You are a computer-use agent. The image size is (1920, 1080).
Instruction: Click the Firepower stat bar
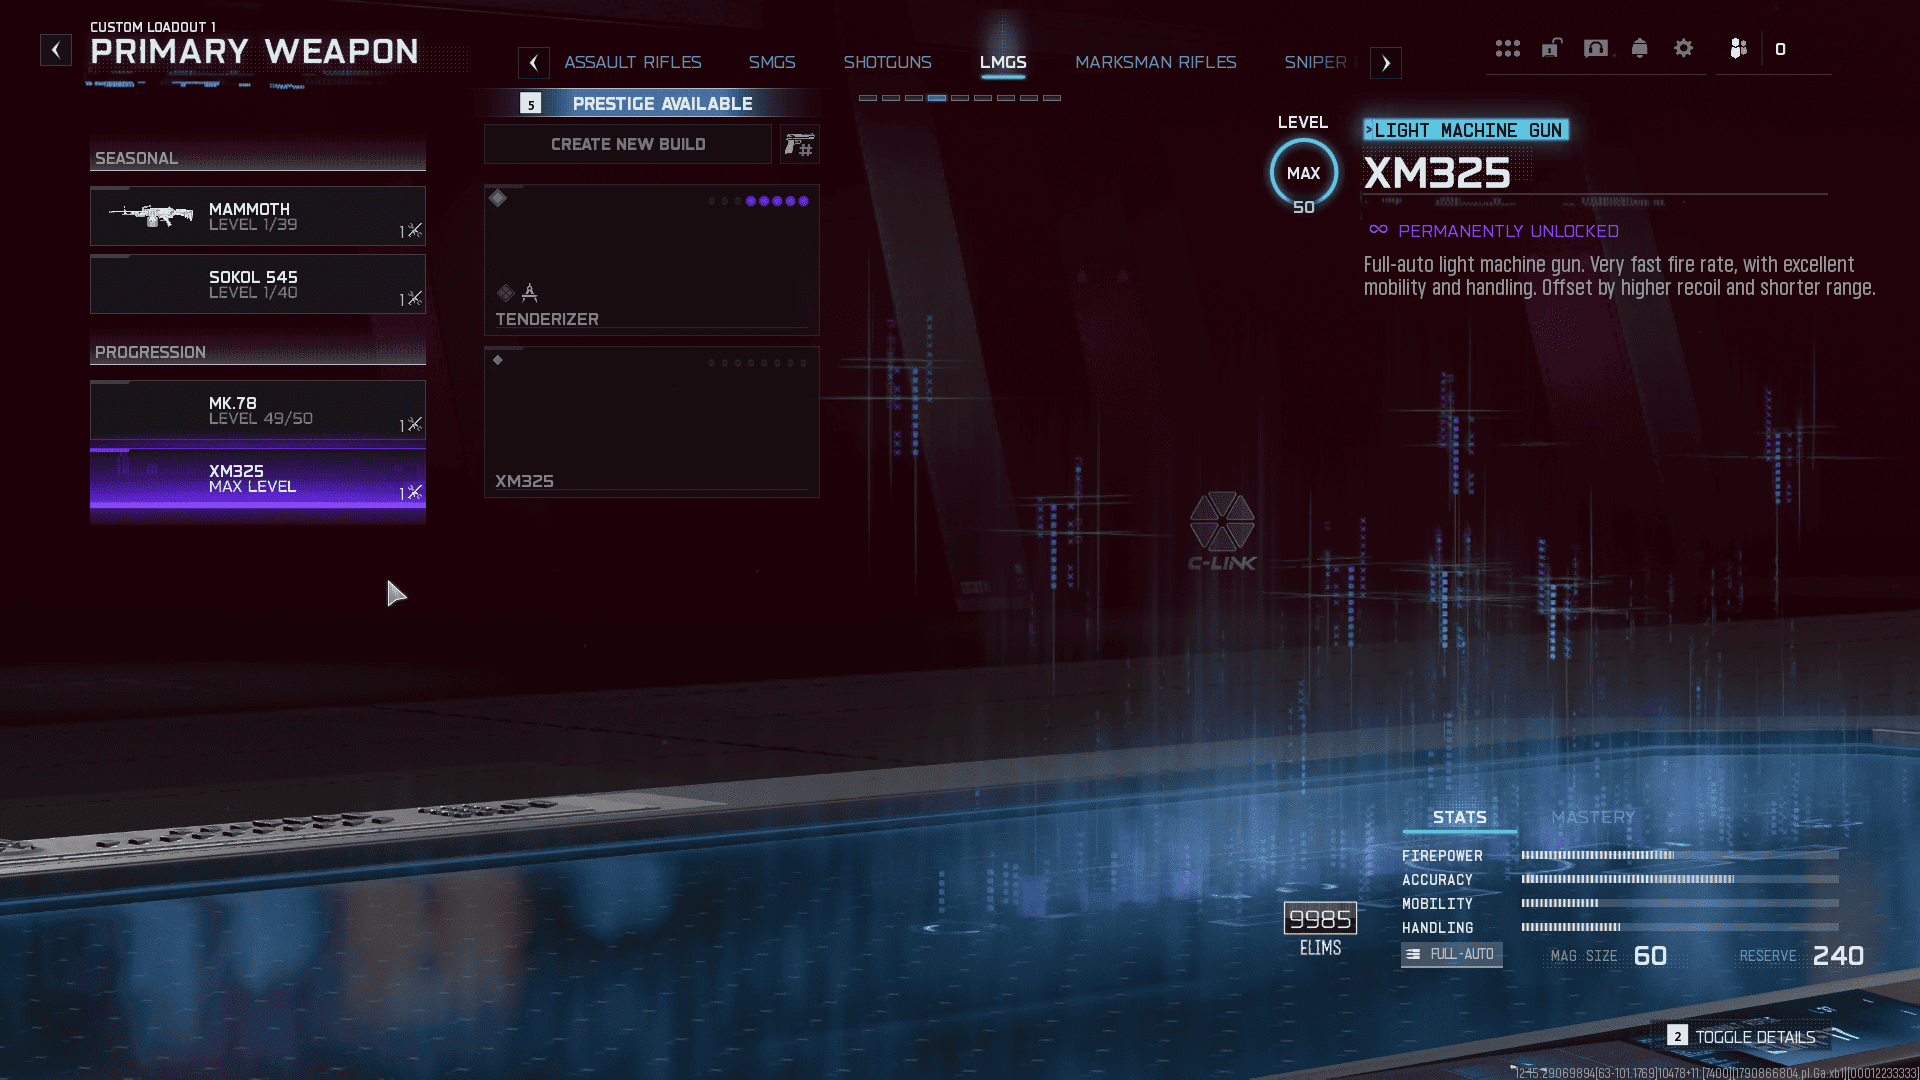pyautogui.click(x=1680, y=855)
